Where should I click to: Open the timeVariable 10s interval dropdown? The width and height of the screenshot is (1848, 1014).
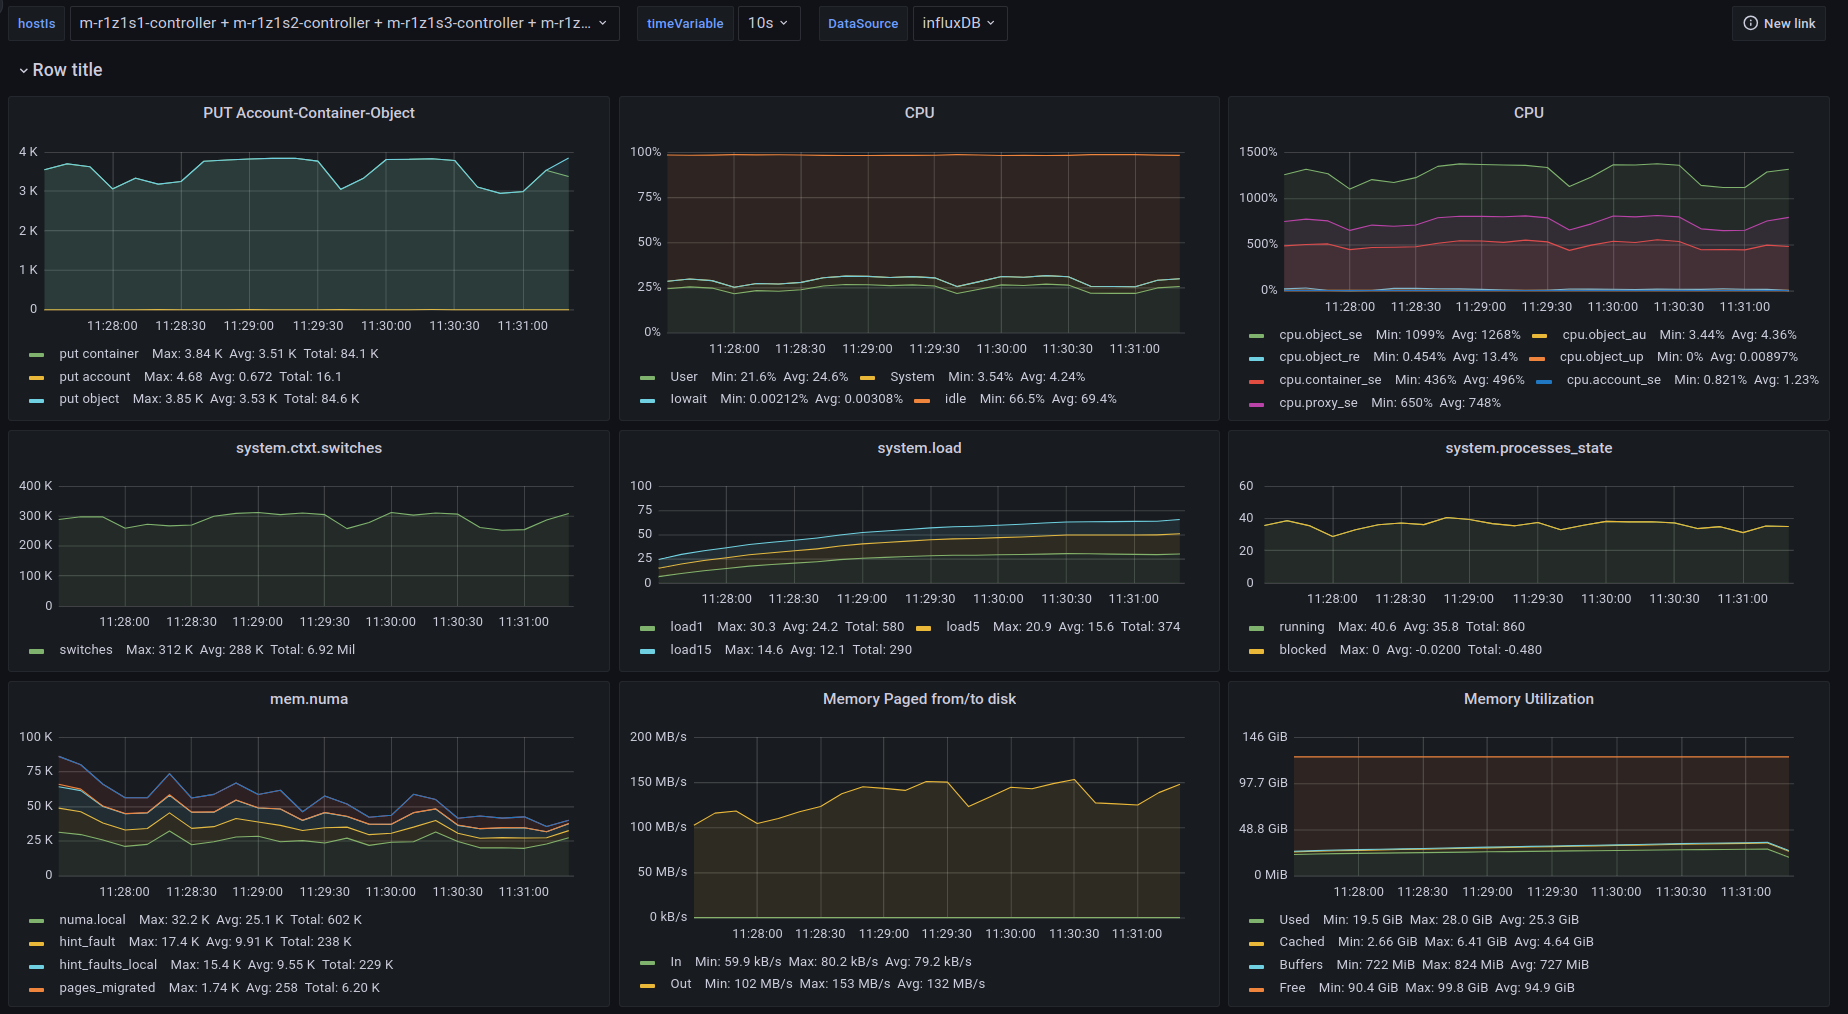(x=768, y=23)
